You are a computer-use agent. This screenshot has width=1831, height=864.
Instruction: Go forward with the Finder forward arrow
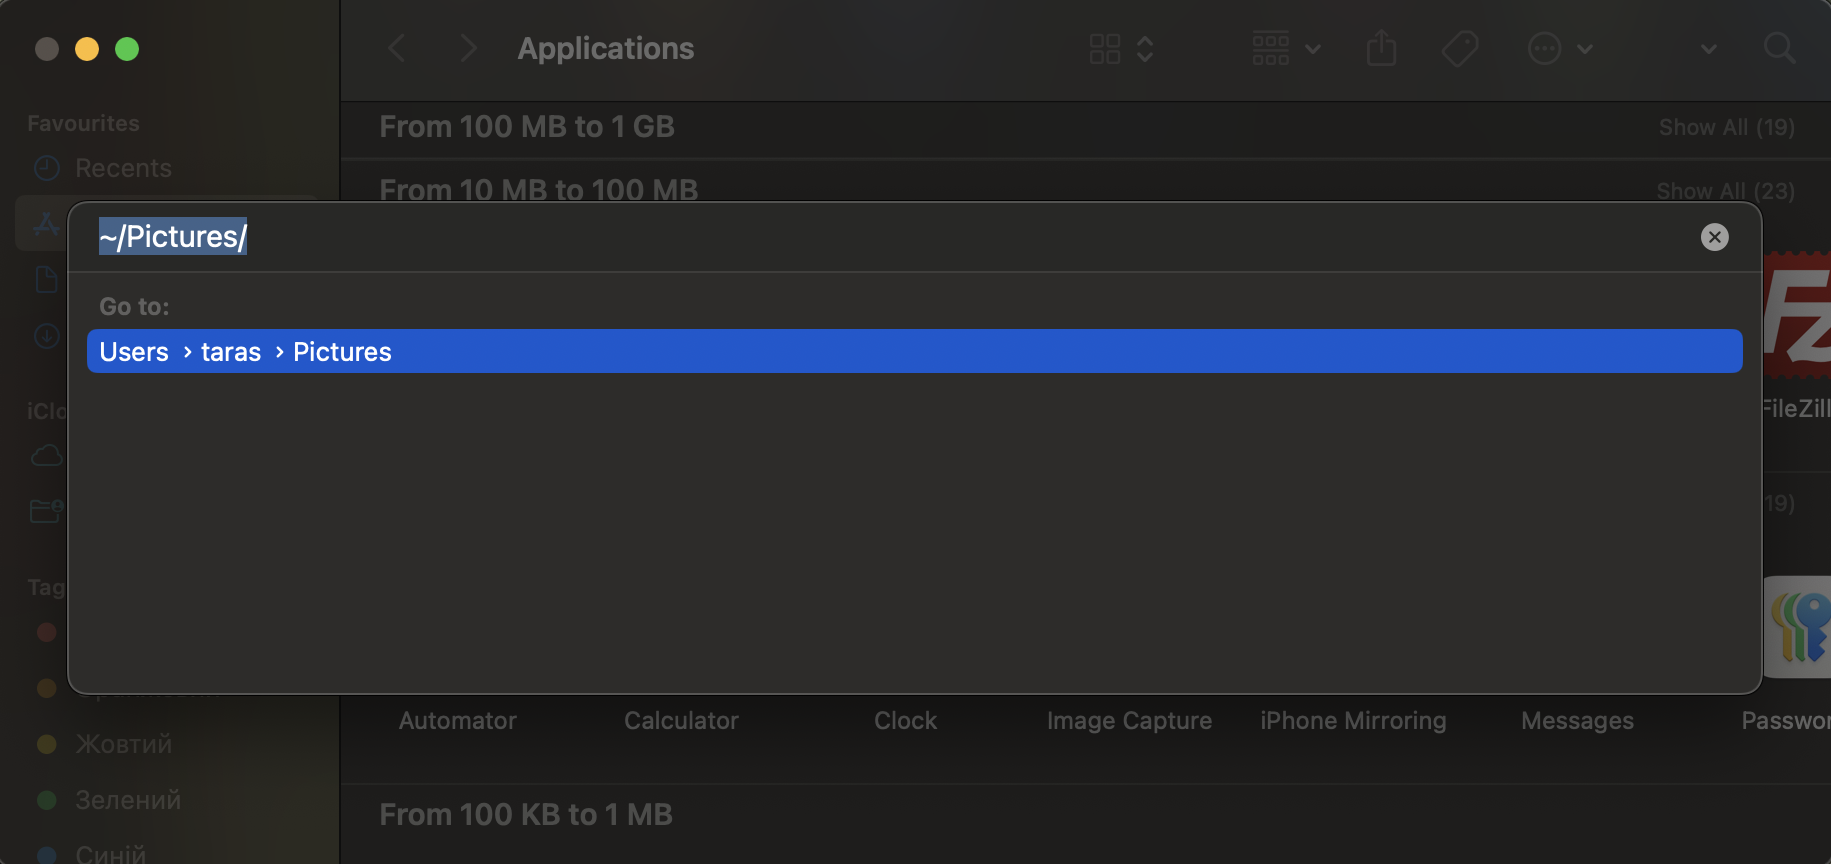click(467, 48)
